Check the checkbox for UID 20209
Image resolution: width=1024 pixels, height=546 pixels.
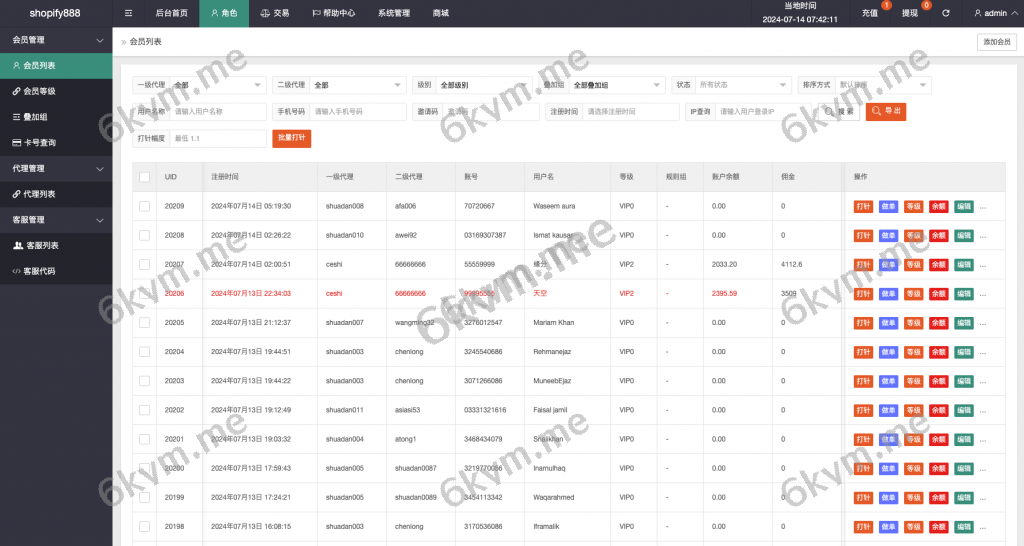click(x=144, y=206)
